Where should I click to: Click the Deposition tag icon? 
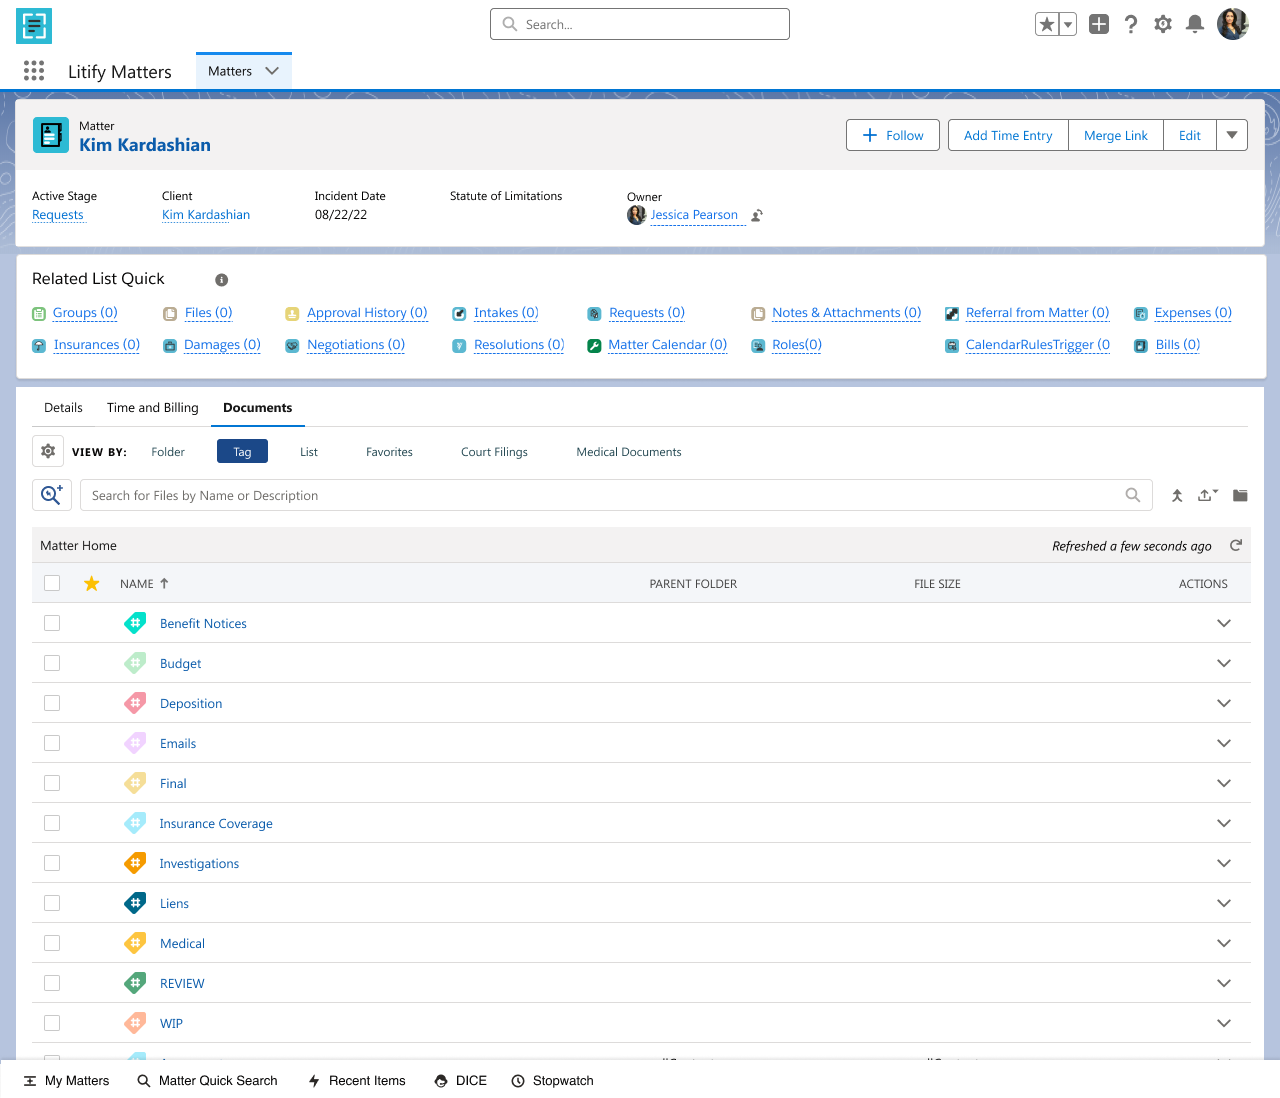[135, 703]
